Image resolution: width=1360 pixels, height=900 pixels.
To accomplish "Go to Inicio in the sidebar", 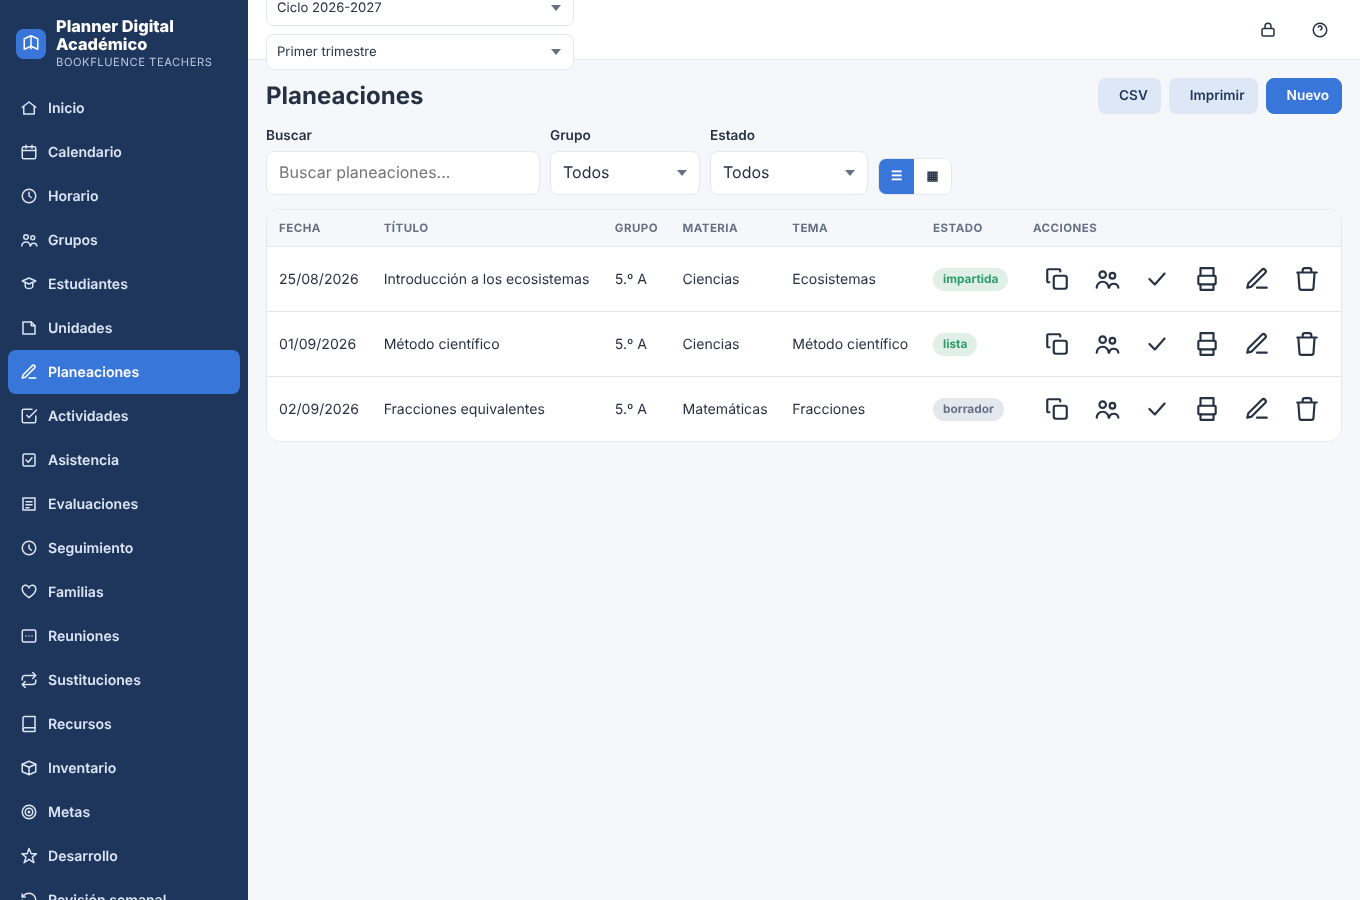I will [x=124, y=108].
